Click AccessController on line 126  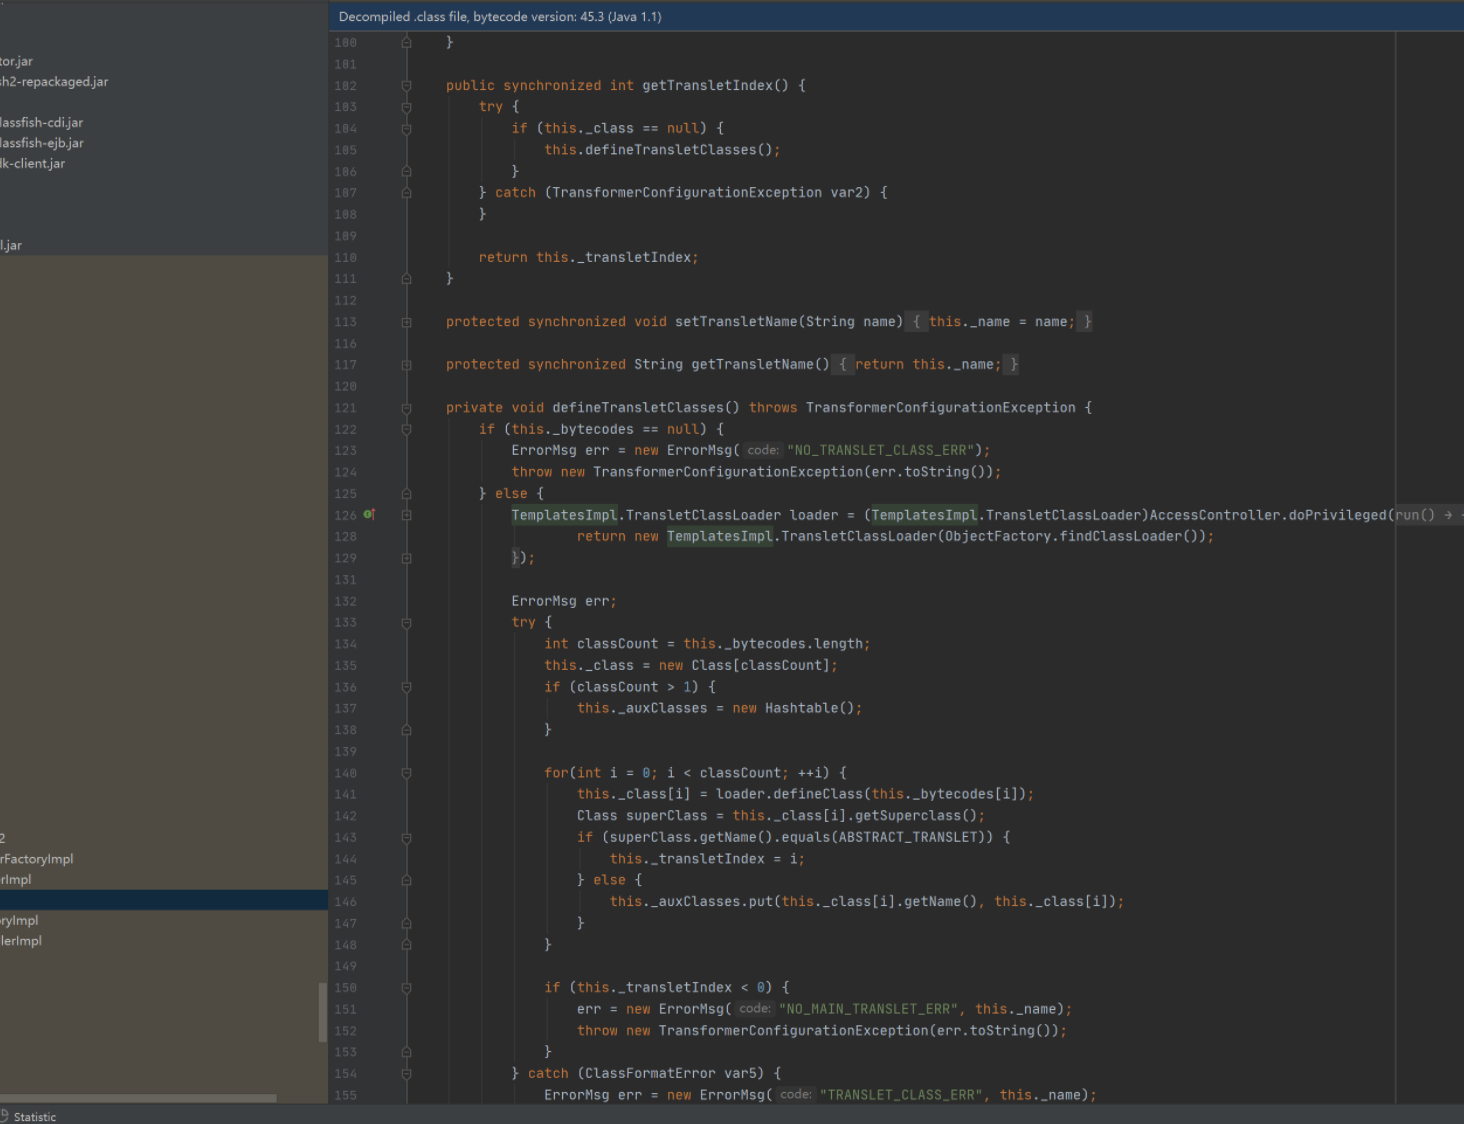[x=1215, y=515]
